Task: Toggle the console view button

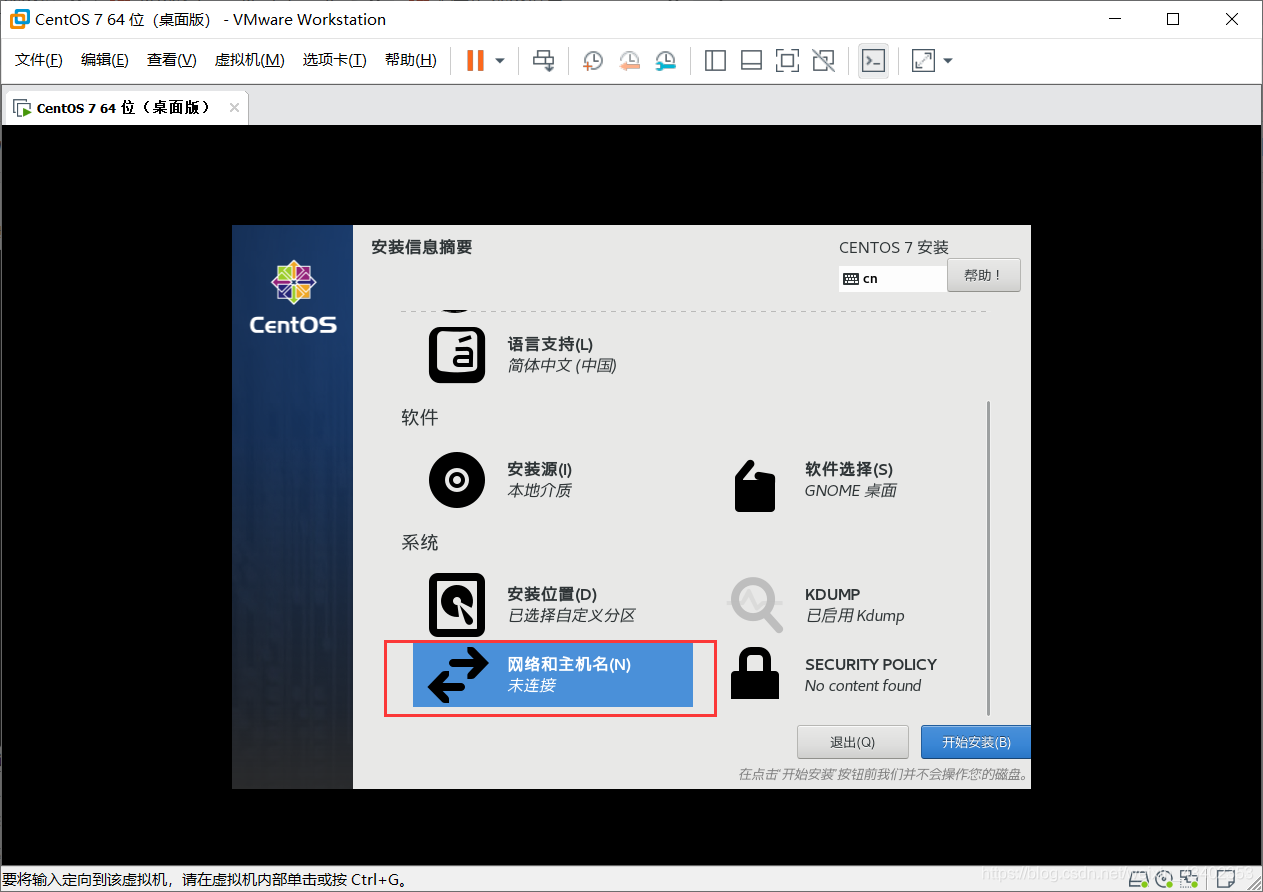Action: tap(873, 61)
